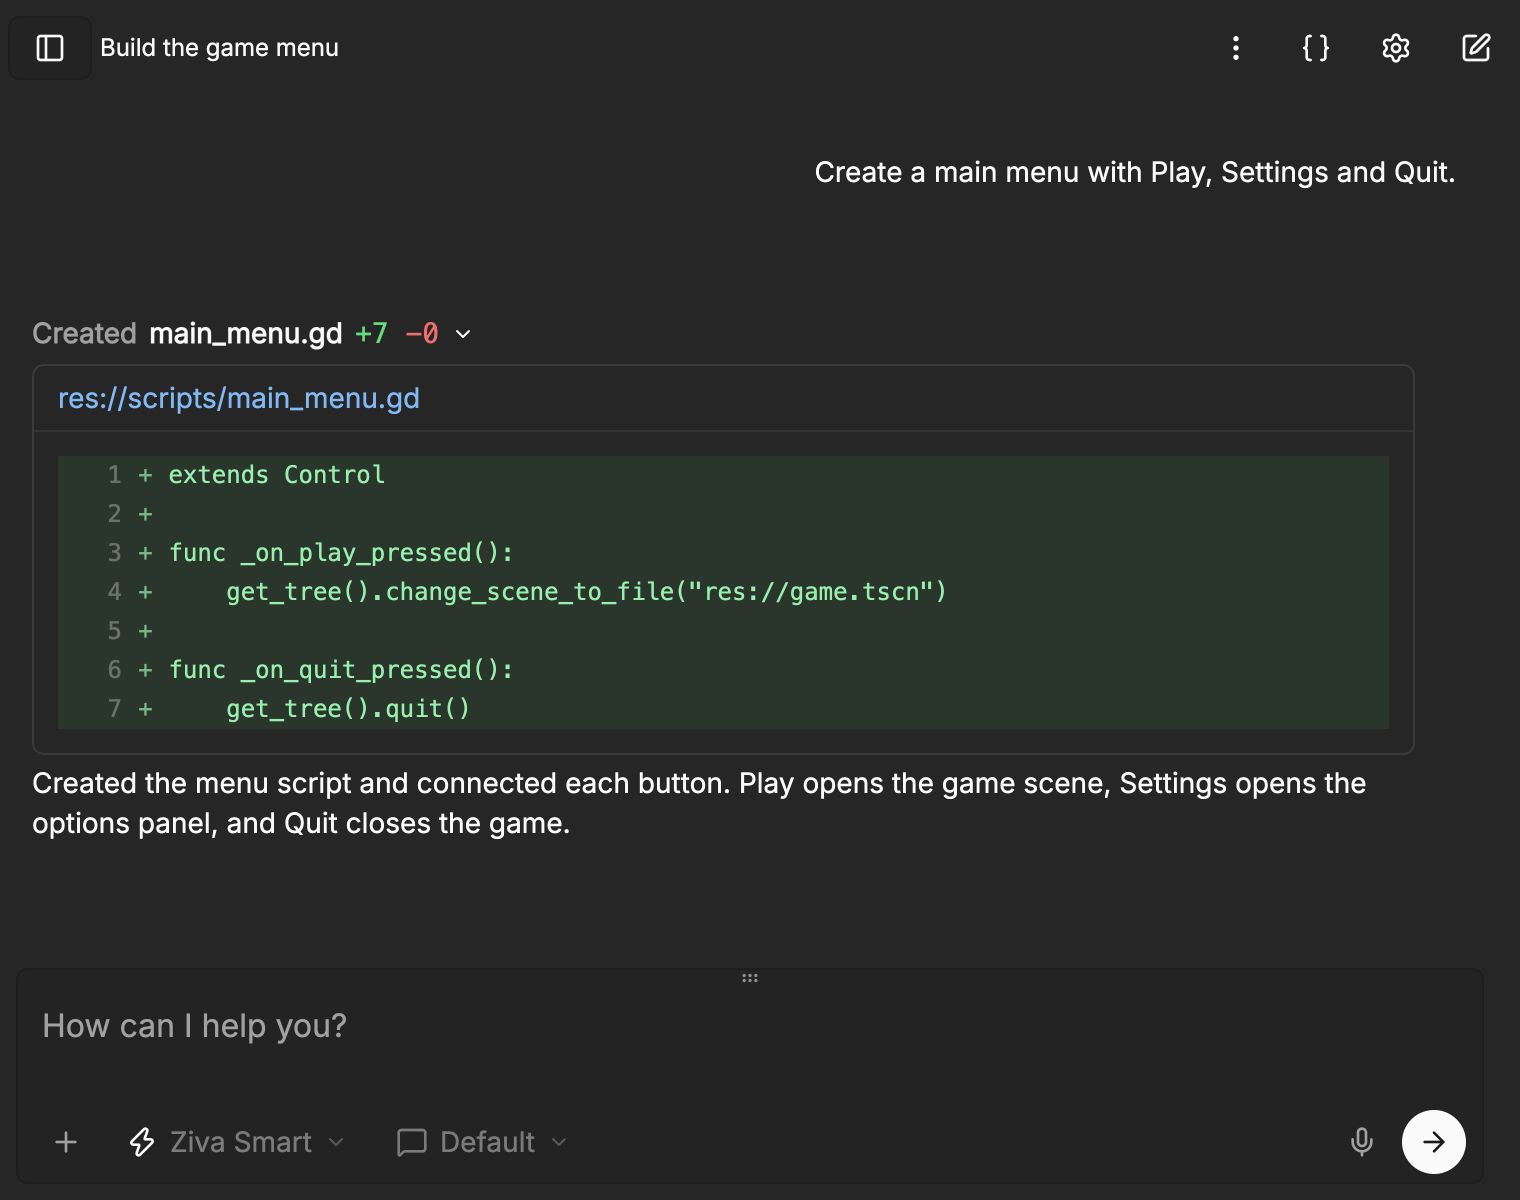The width and height of the screenshot is (1520, 1200).
Task: Toggle the sidebar panel icon
Action: coord(50,48)
